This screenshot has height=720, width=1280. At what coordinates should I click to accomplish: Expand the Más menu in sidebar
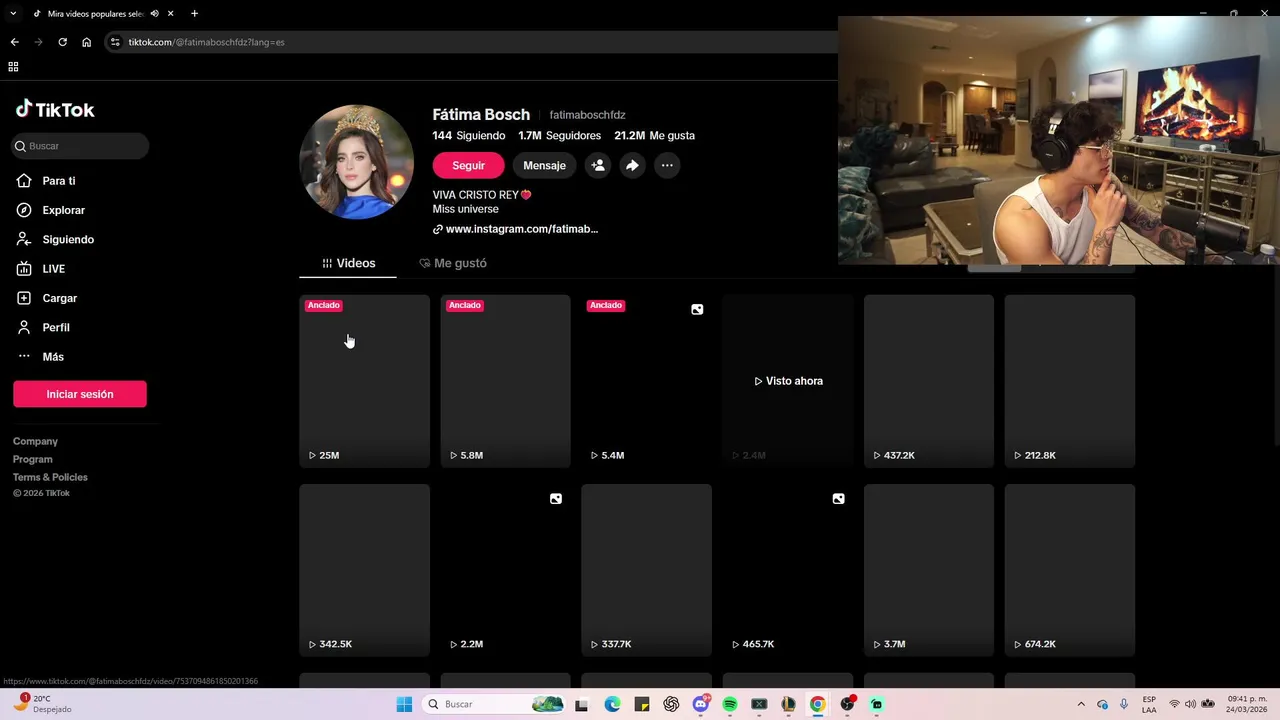click(40, 357)
